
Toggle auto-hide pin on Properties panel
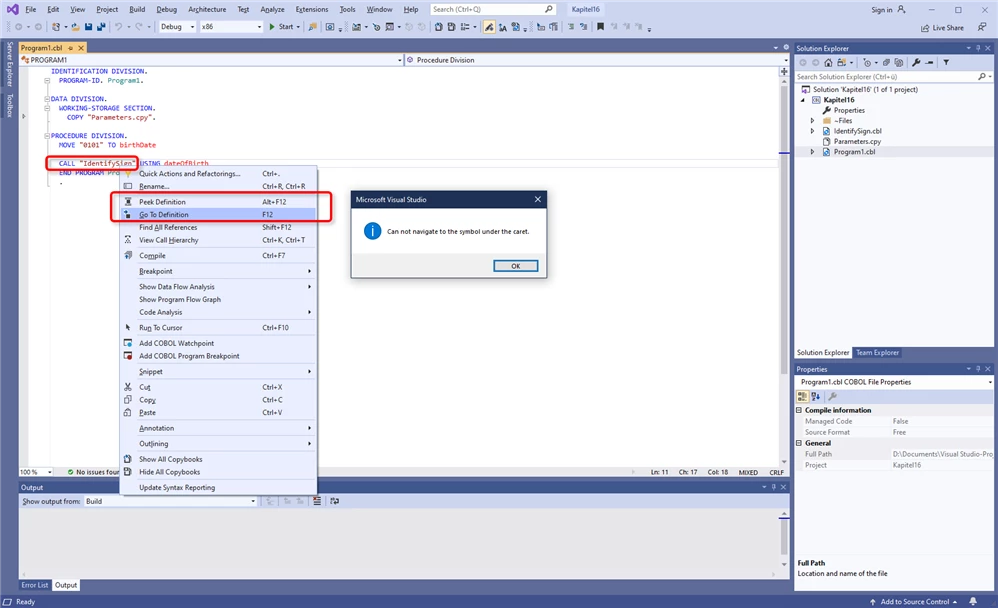[x=978, y=369]
